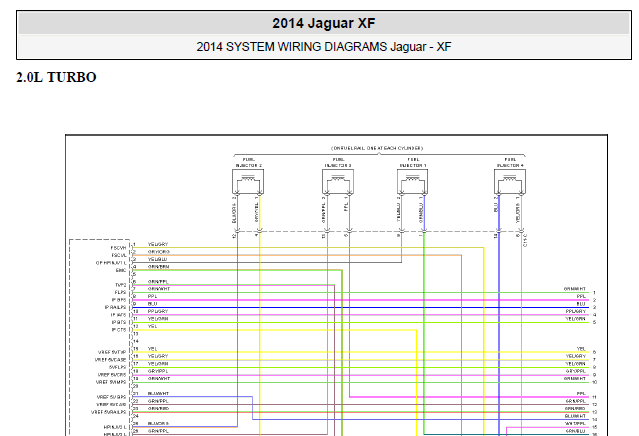Click the '5VFLPS' pin label
Viewport: 639px width, 436px height.
[x=118, y=367]
